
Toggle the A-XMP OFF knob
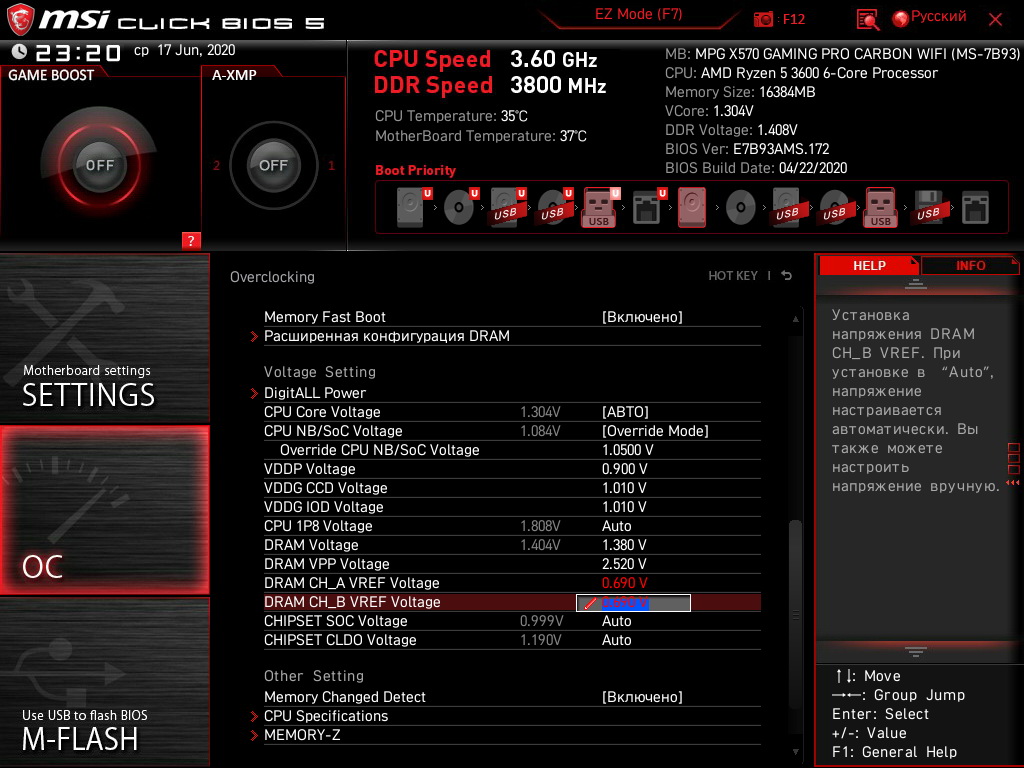[273, 165]
